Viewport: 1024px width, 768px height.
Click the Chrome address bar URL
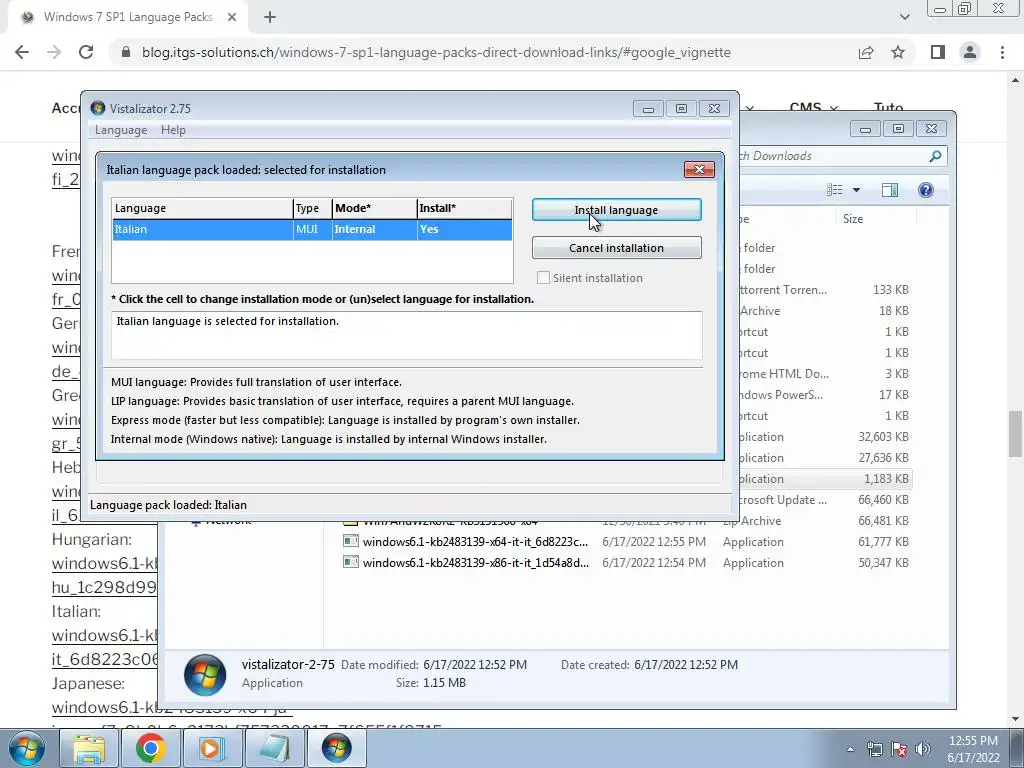coord(436,52)
